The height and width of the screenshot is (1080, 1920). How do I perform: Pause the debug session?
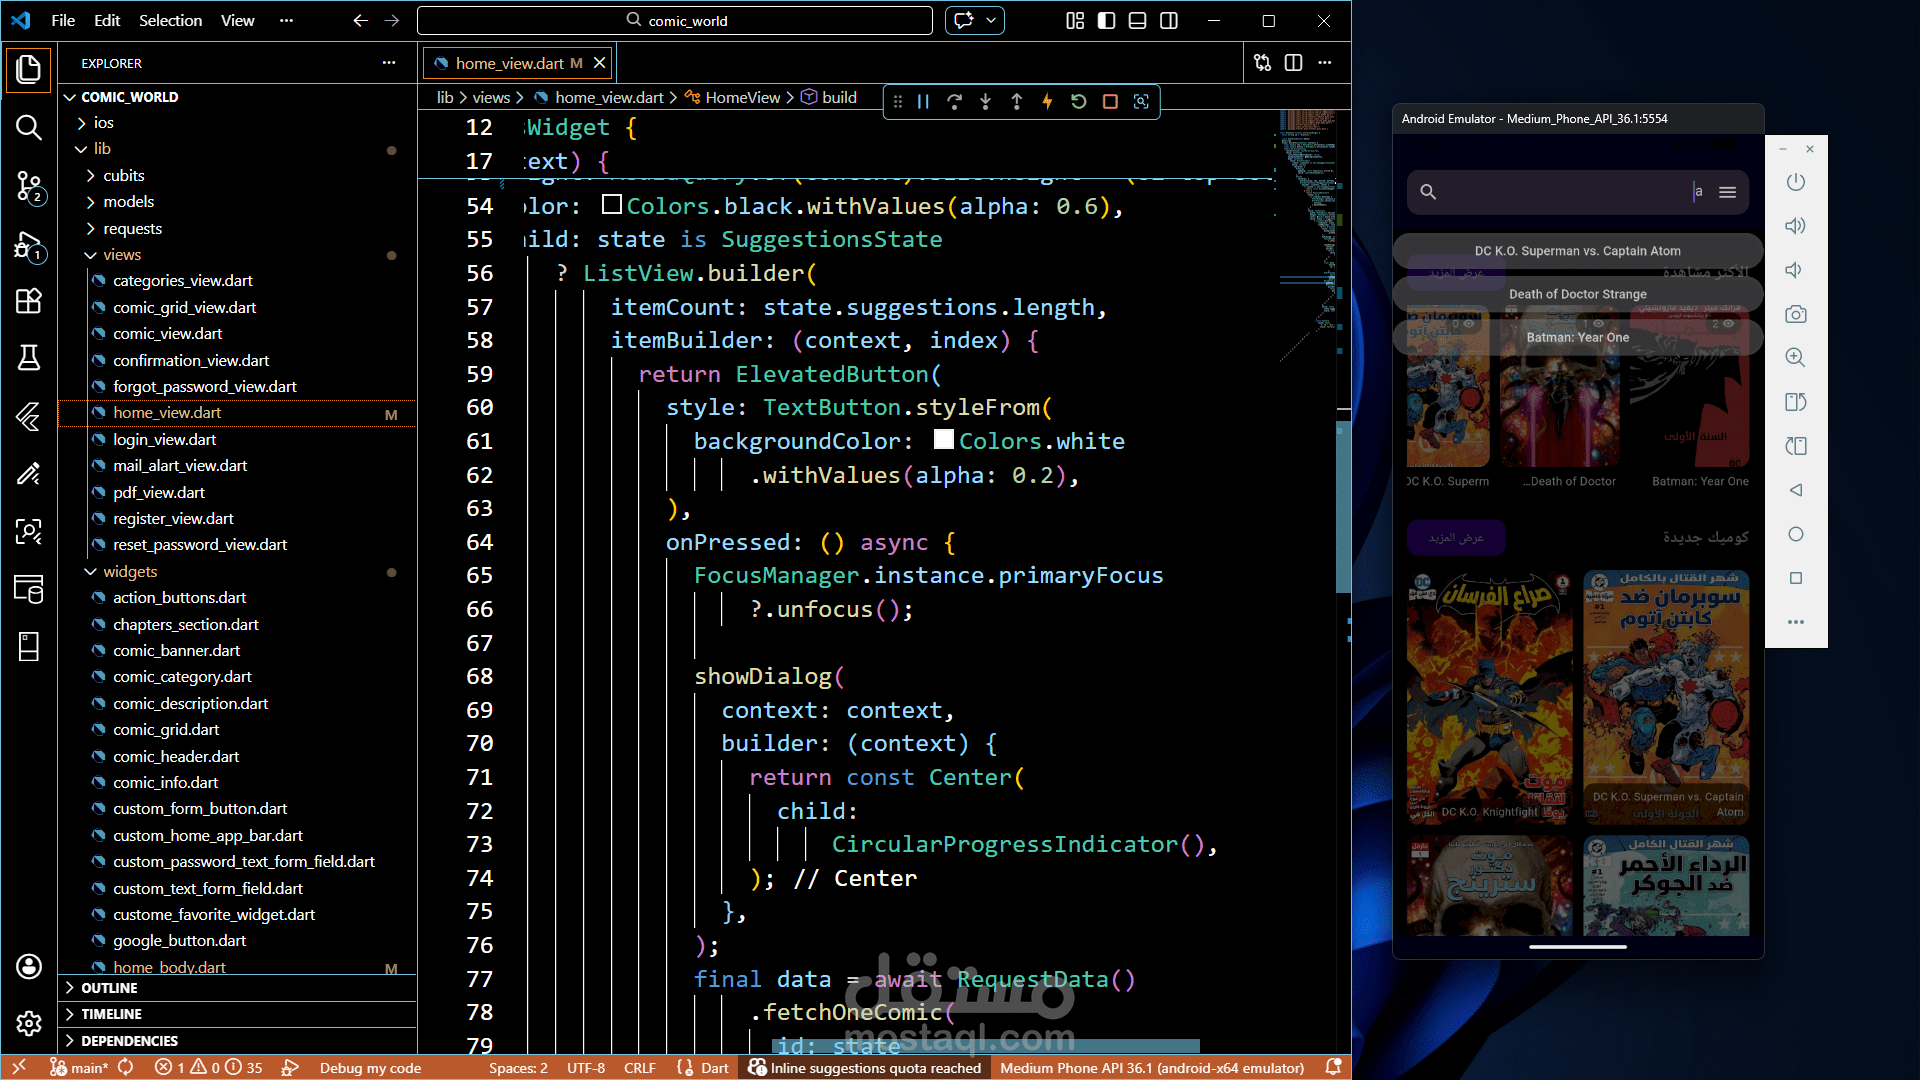[923, 102]
